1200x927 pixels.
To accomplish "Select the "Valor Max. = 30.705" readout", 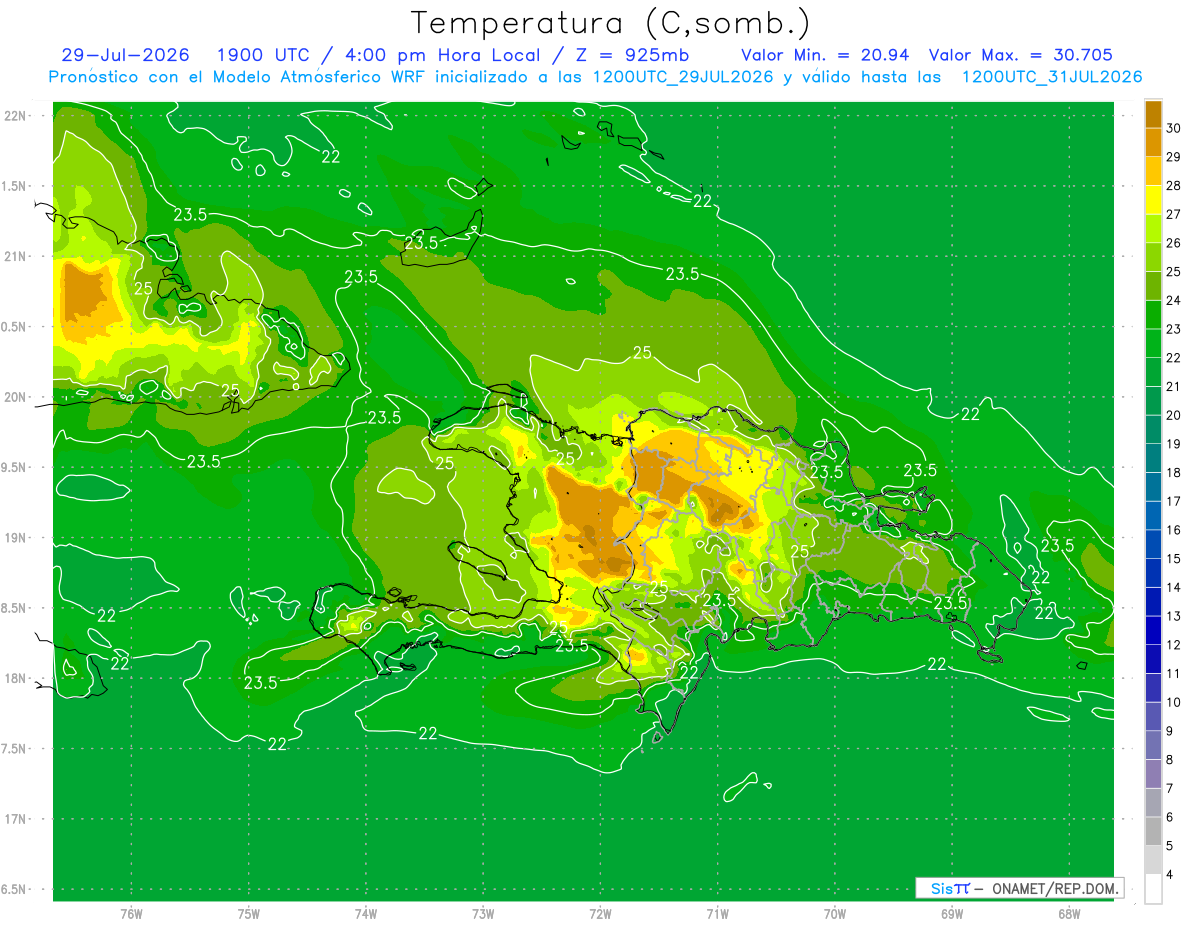I will (1021, 55).
